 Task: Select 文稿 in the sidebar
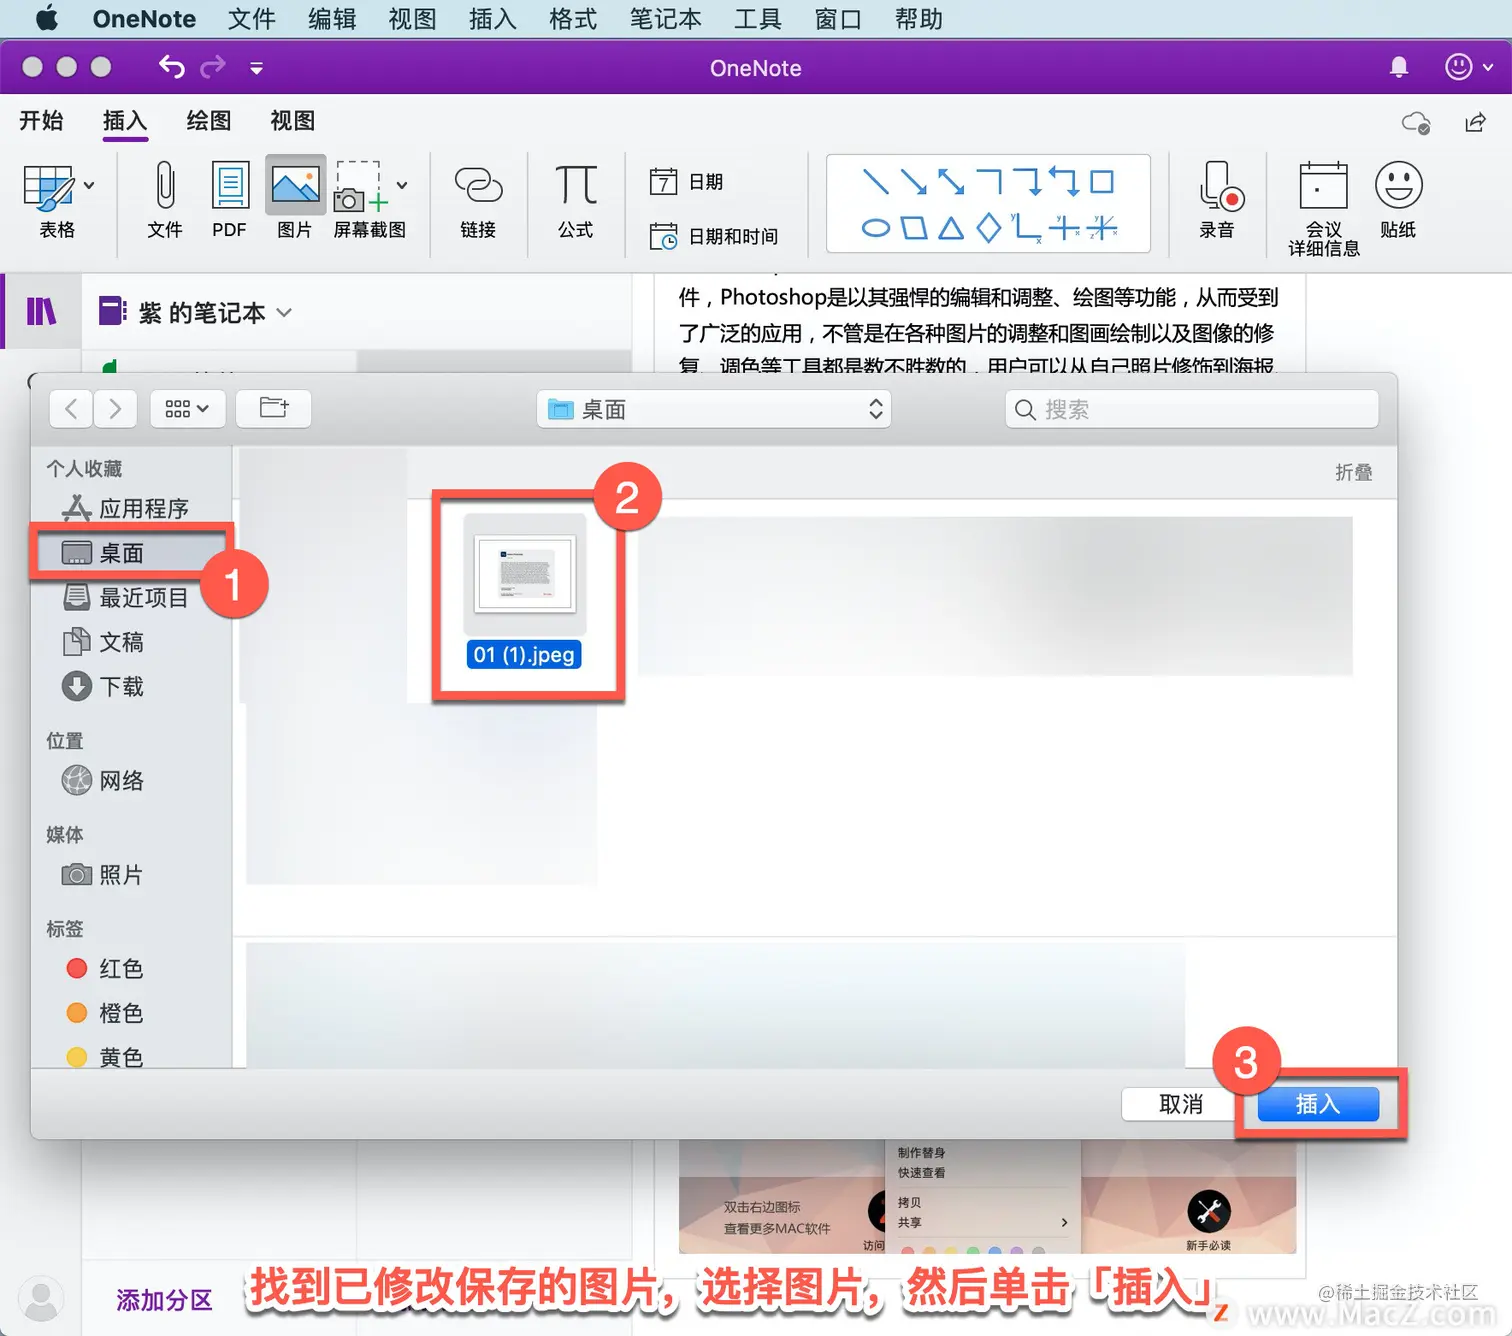point(104,642)
